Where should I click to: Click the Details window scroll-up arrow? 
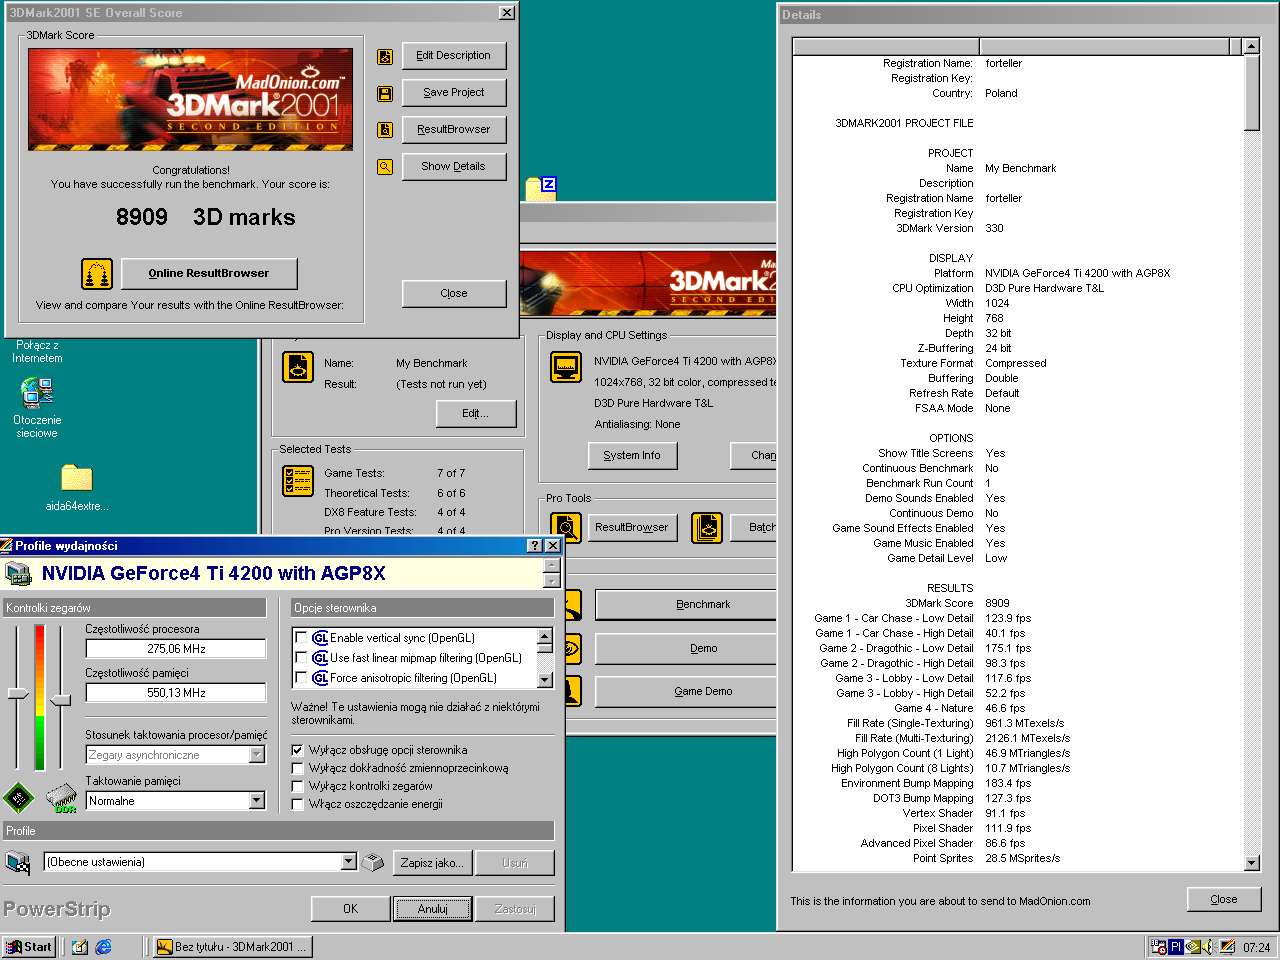click(1252, 46)
